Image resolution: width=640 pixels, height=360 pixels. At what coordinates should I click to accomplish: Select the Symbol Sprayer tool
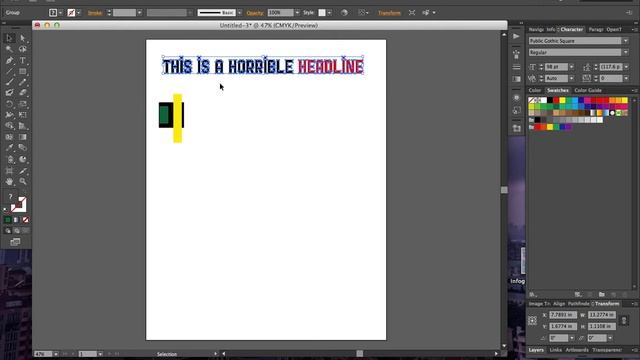(x=9, y=159)
